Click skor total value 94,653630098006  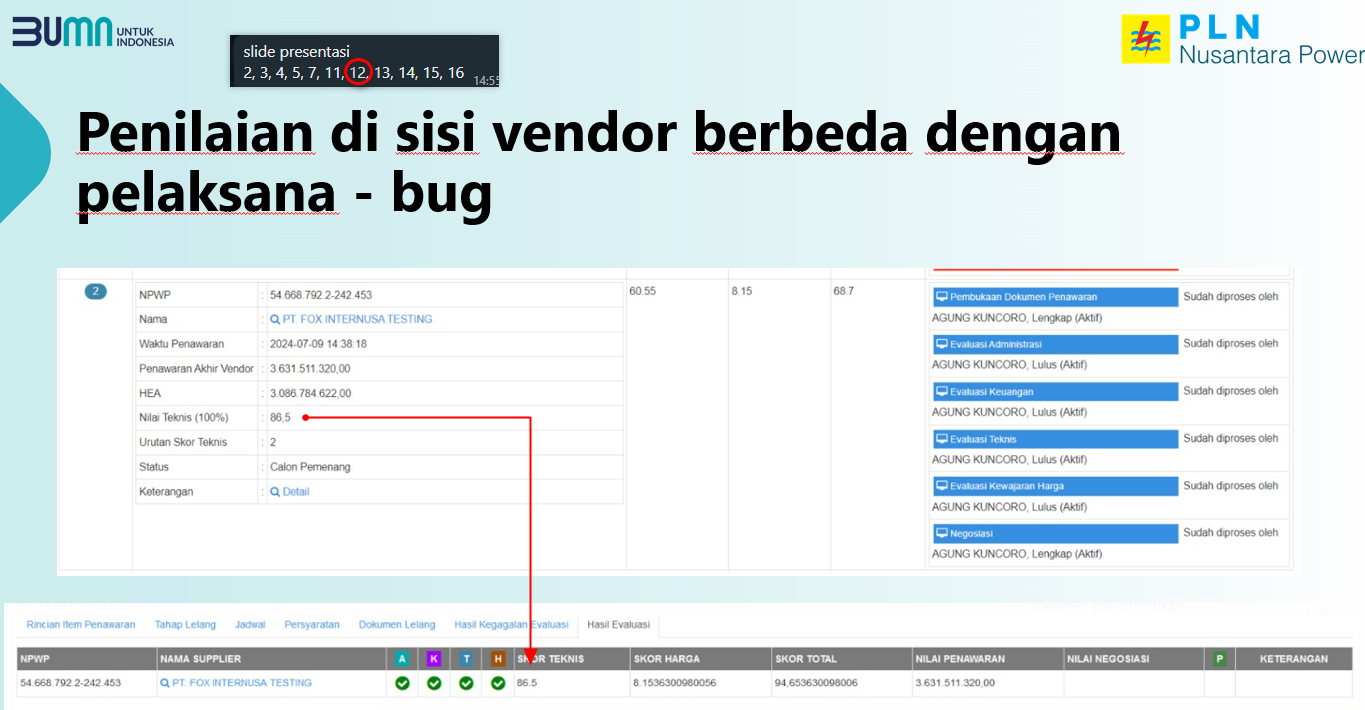(x=816, y=683)
